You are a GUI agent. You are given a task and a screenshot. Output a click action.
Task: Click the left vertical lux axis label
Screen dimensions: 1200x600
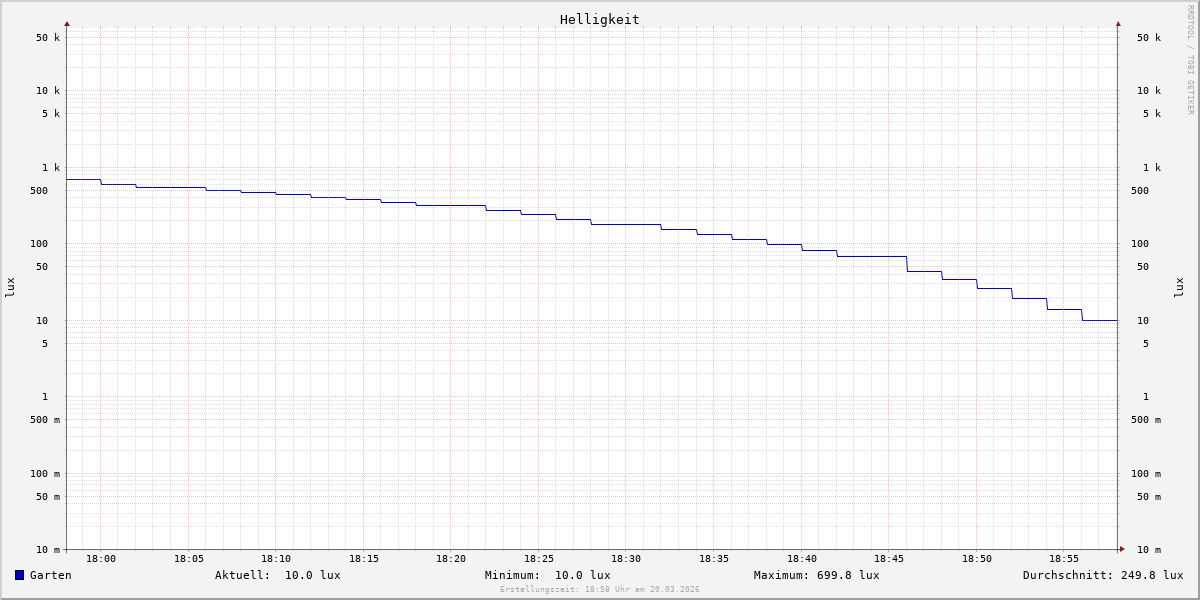tap(10, 288)
